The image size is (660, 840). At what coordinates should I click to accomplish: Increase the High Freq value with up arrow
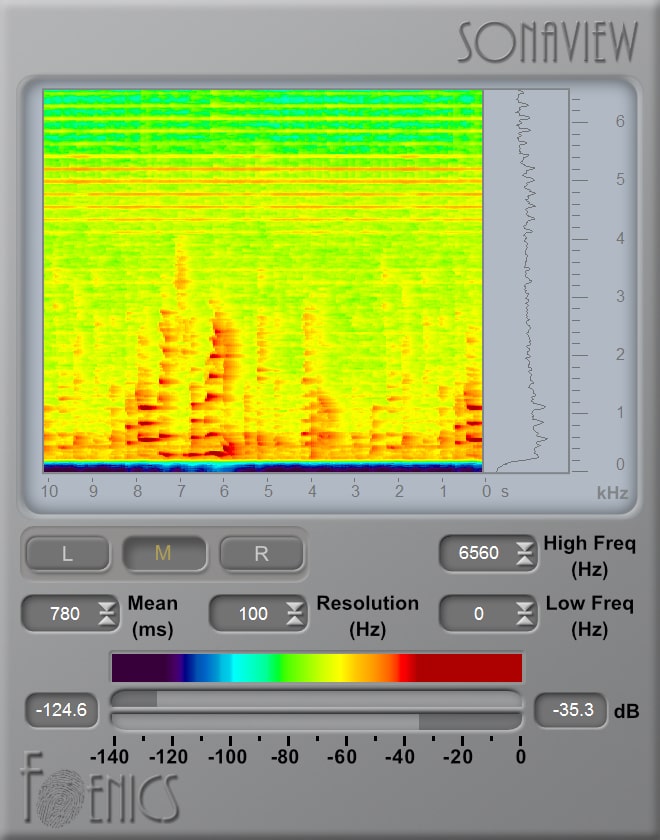pos(524,546)
